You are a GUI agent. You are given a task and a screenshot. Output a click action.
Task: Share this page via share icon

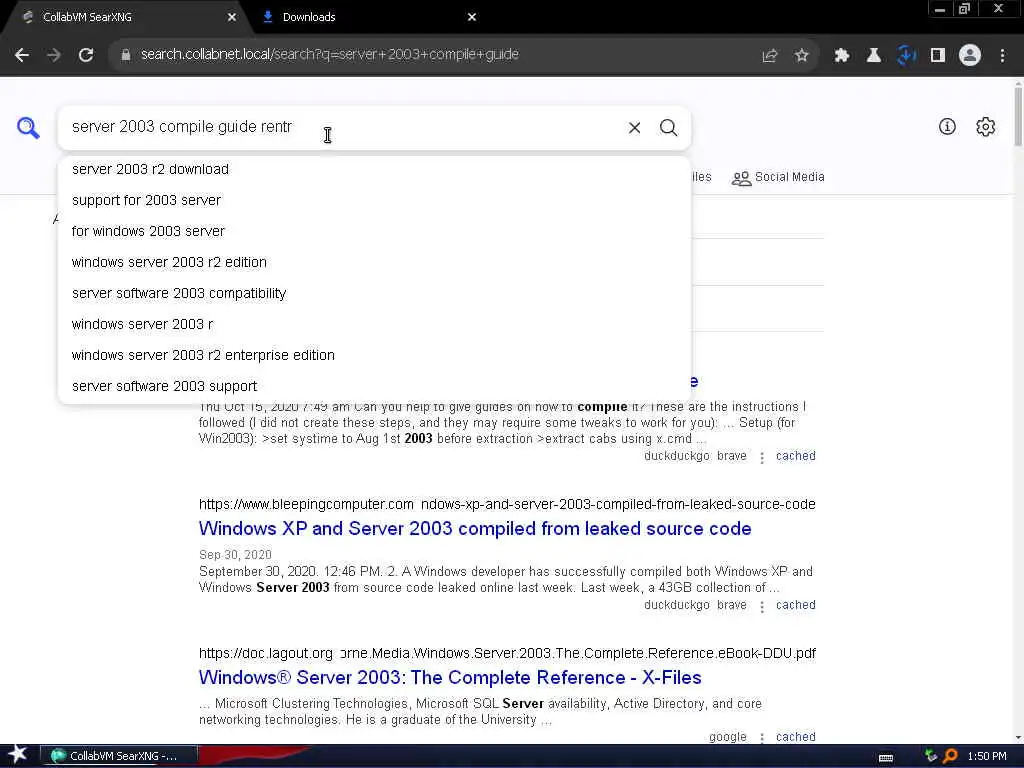(770, 55)
